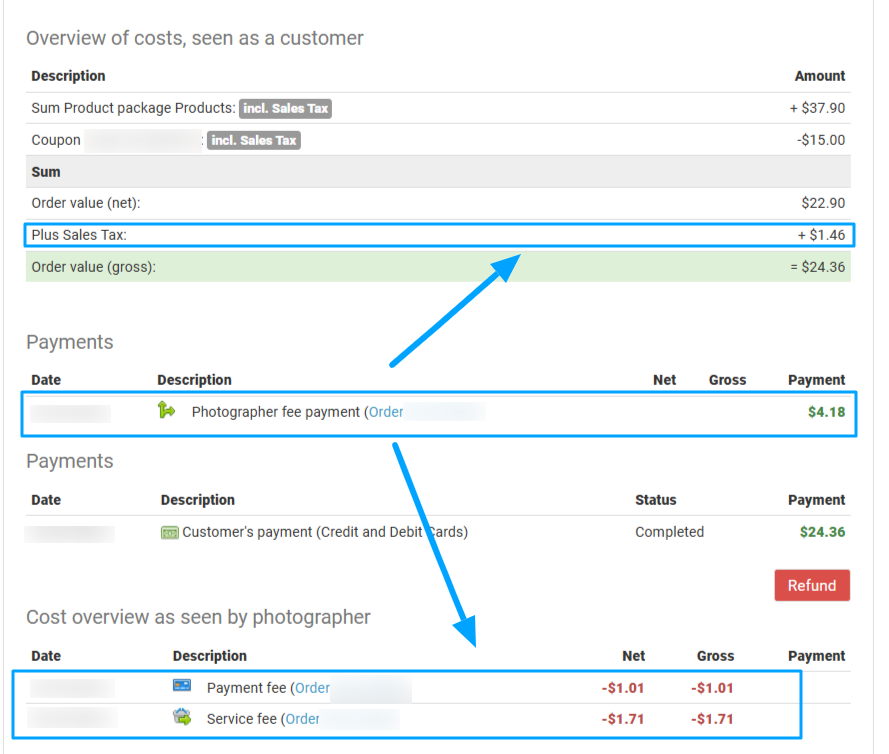Click the = $24.36 order value gross amount

point(818,267)
